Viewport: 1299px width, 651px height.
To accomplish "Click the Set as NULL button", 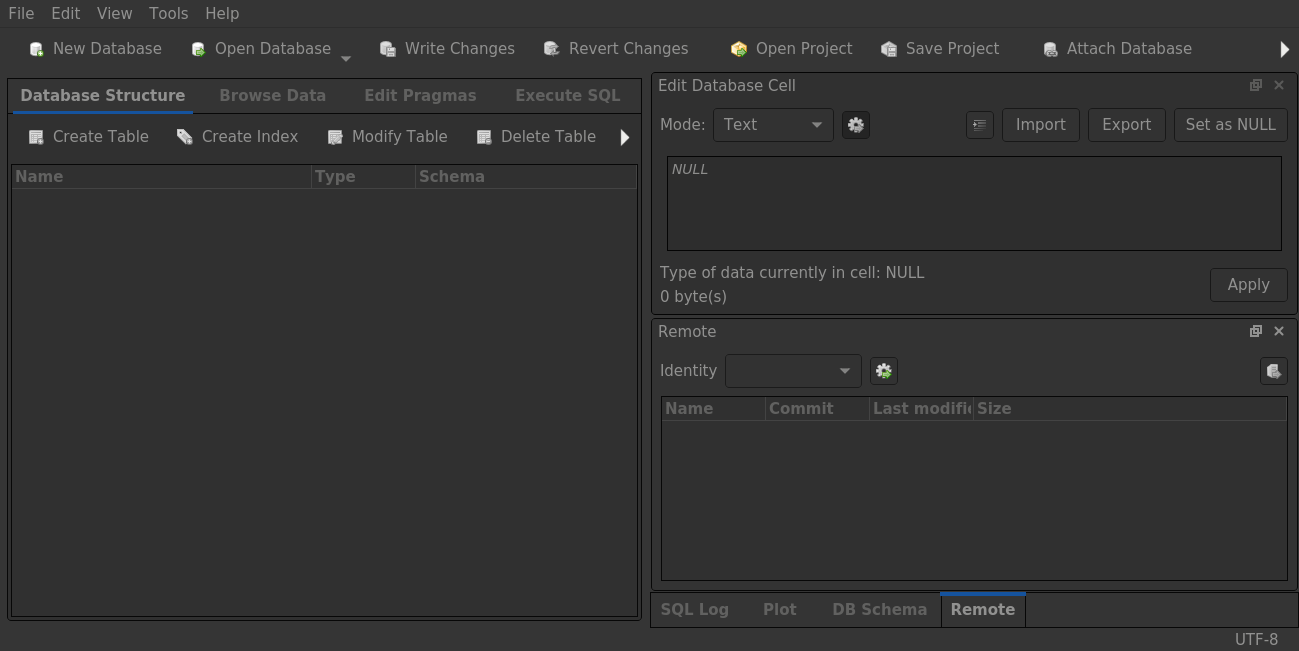I will 1231,125.
